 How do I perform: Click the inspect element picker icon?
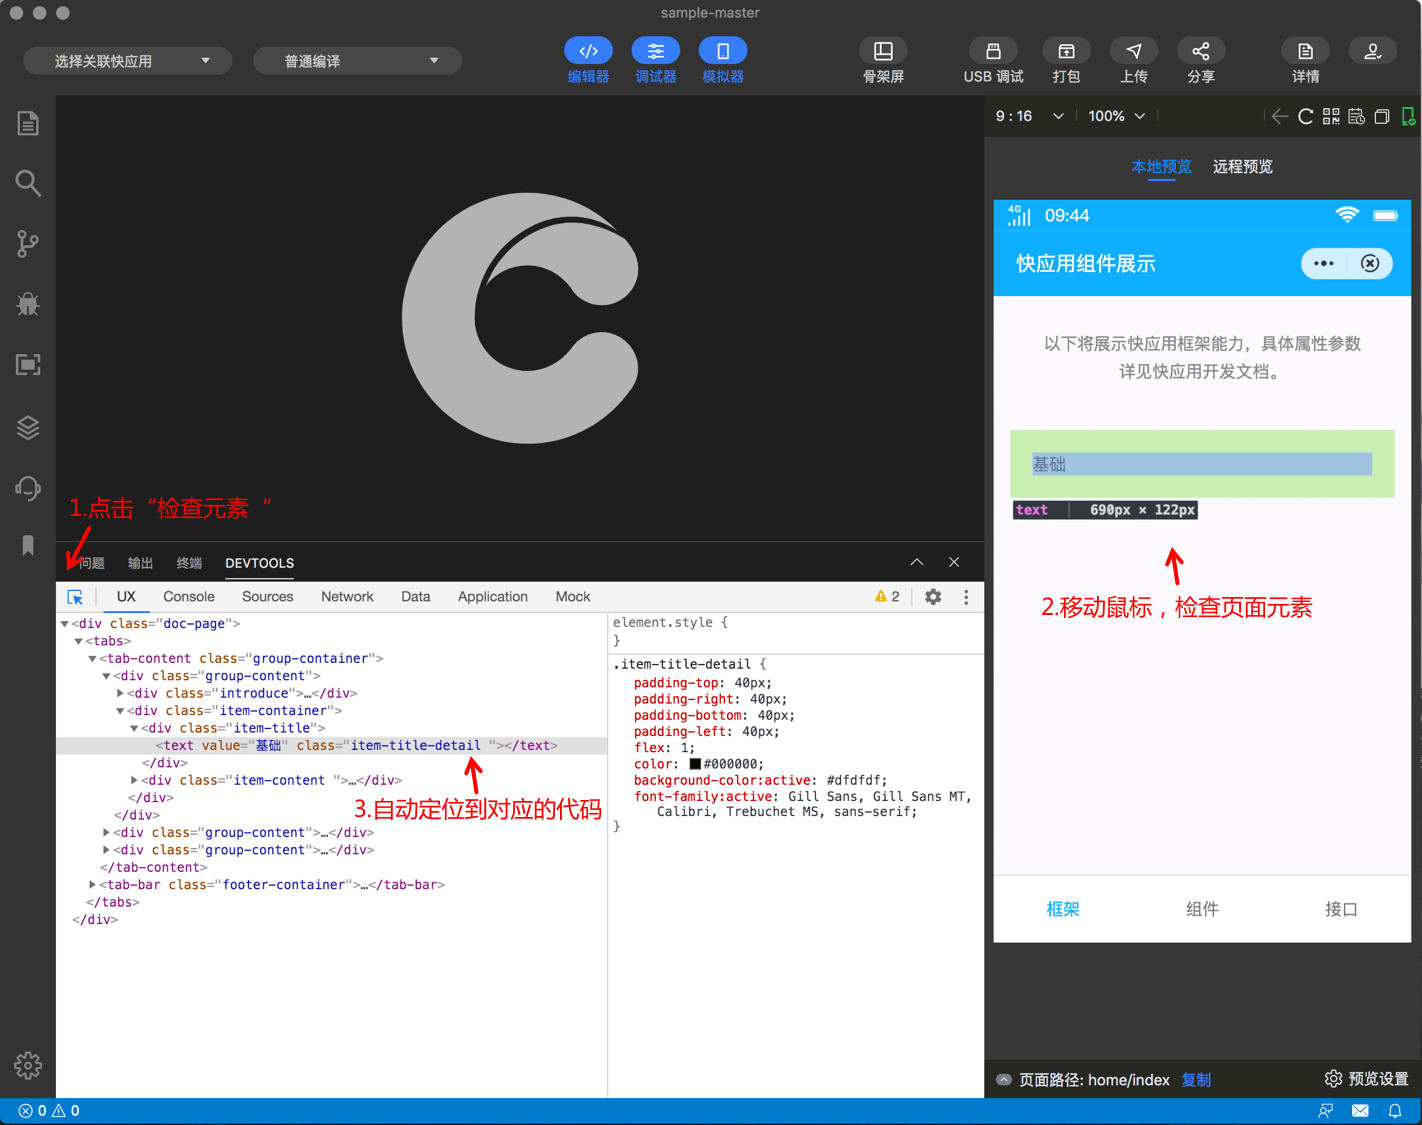75,597
